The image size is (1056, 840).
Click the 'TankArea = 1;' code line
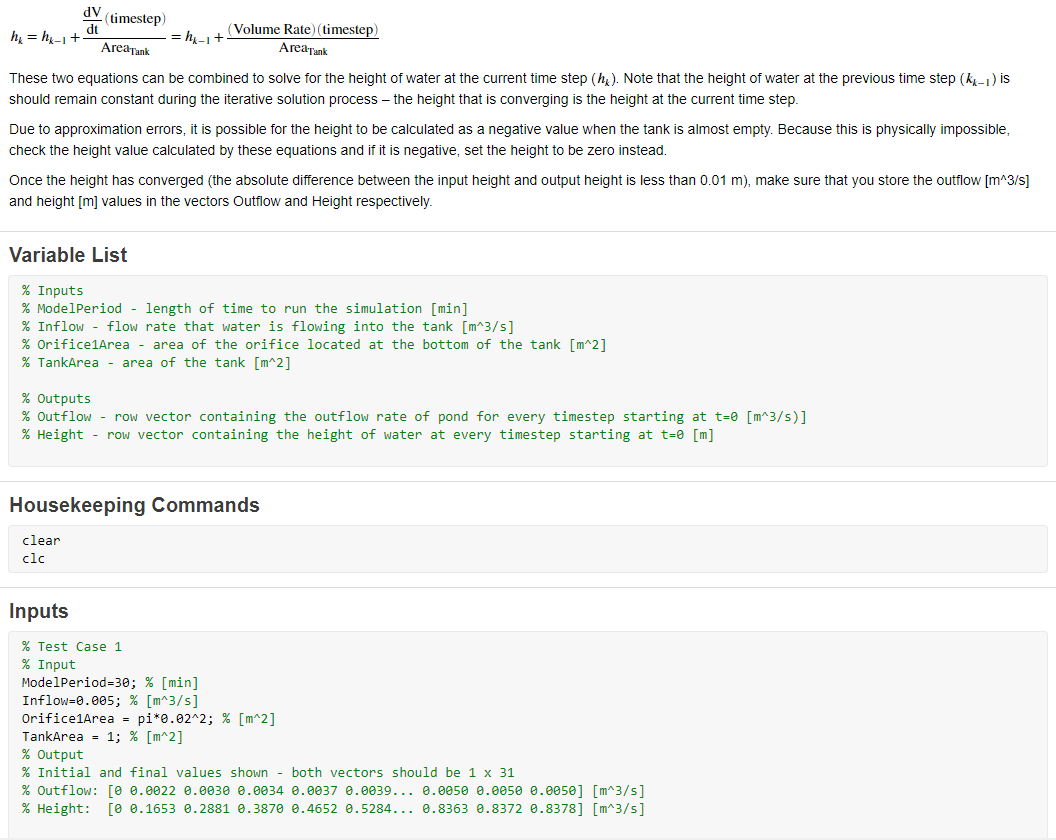(x=102, y=737)
